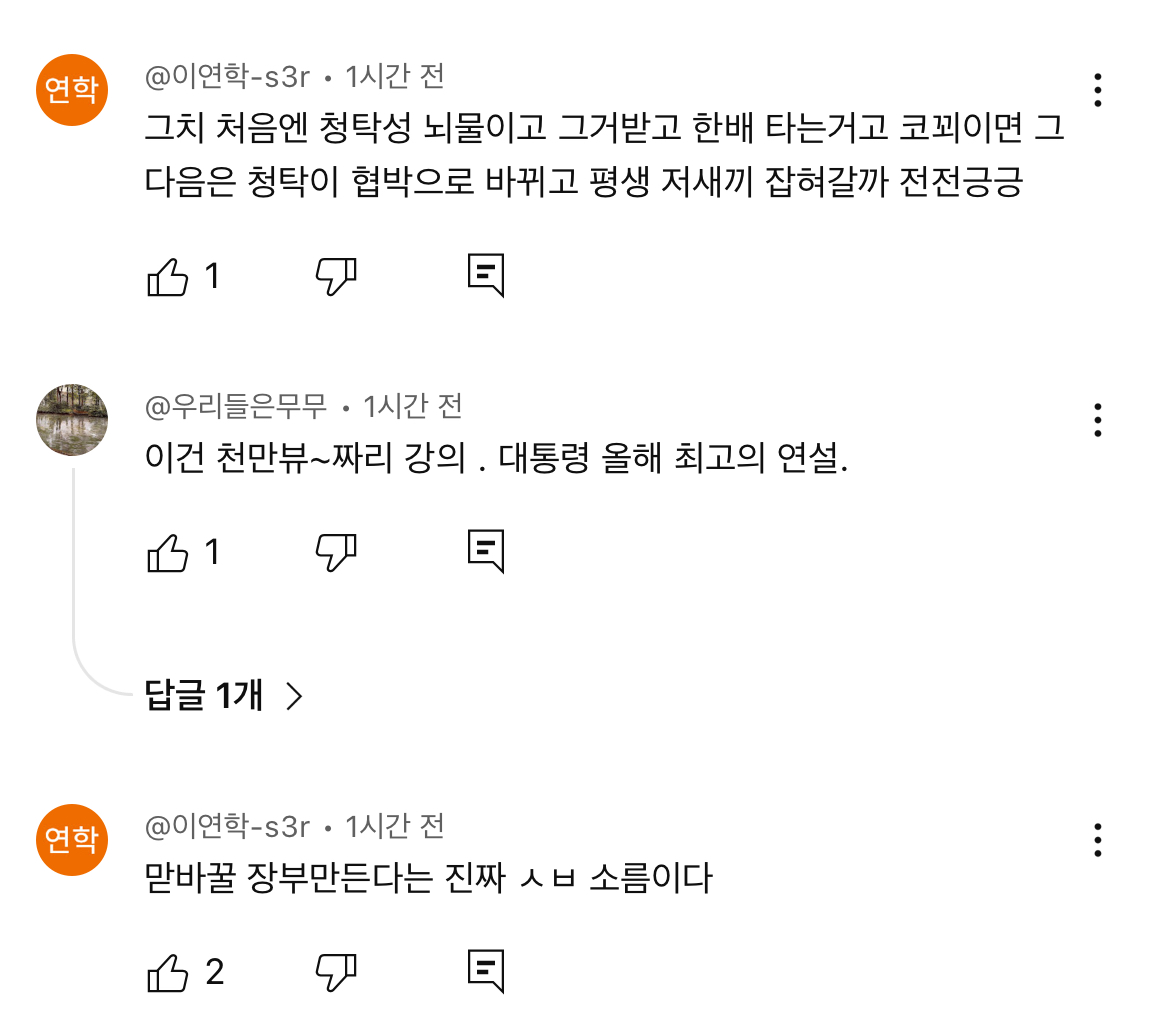This screenshot has height=1026, width=1170.
Task: Click the chevron next to 답글 1개
Action: click(294, 695)
